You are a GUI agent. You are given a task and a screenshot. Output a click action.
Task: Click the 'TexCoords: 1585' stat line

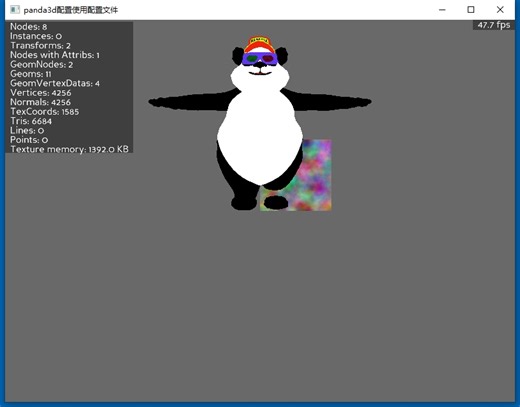pyautogui.click(x=44, y=112)
